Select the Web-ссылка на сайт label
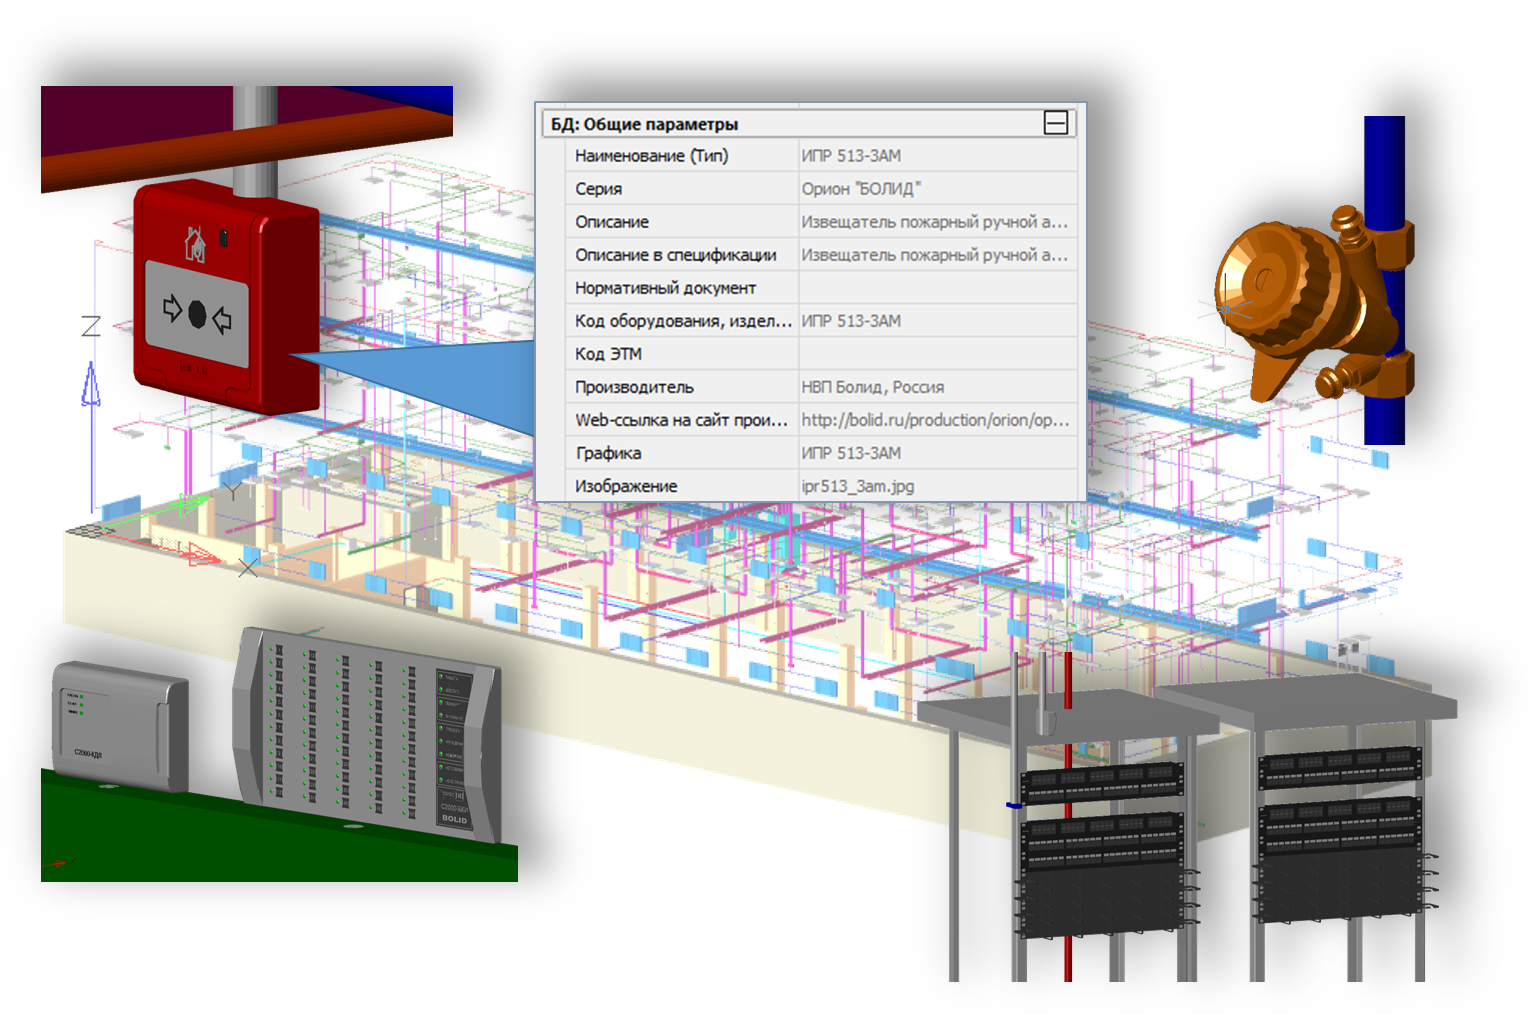Image resolution: width=1530 pixels, height=1014 pixels. coord(681,420)
